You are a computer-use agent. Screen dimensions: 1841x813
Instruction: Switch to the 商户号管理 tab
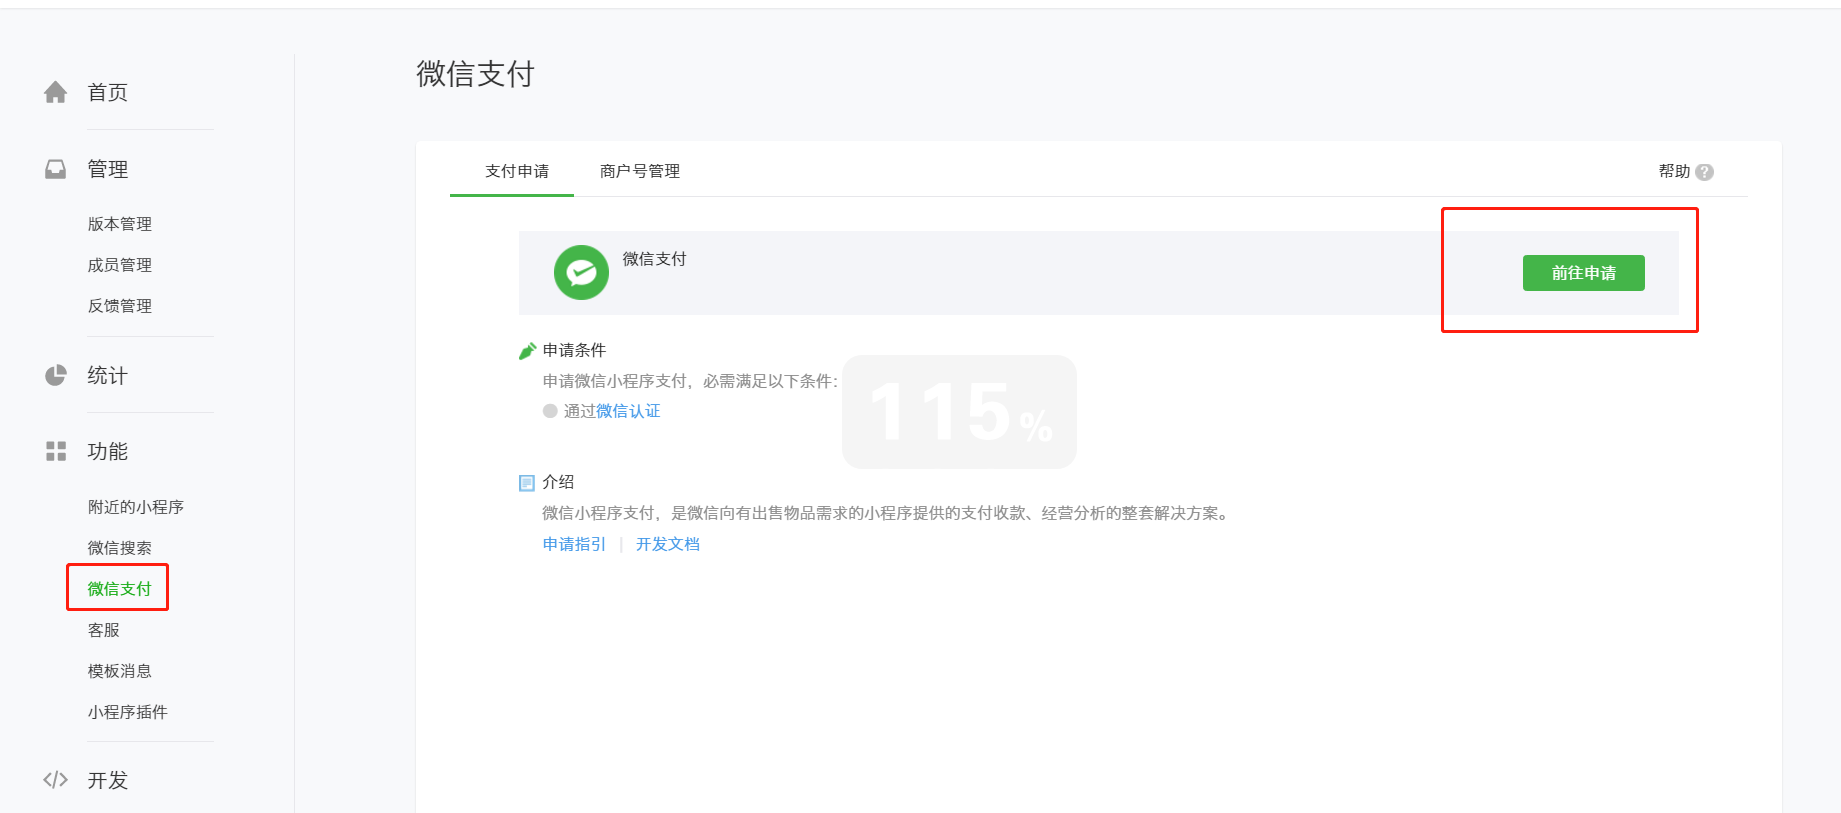coord(640,171)
